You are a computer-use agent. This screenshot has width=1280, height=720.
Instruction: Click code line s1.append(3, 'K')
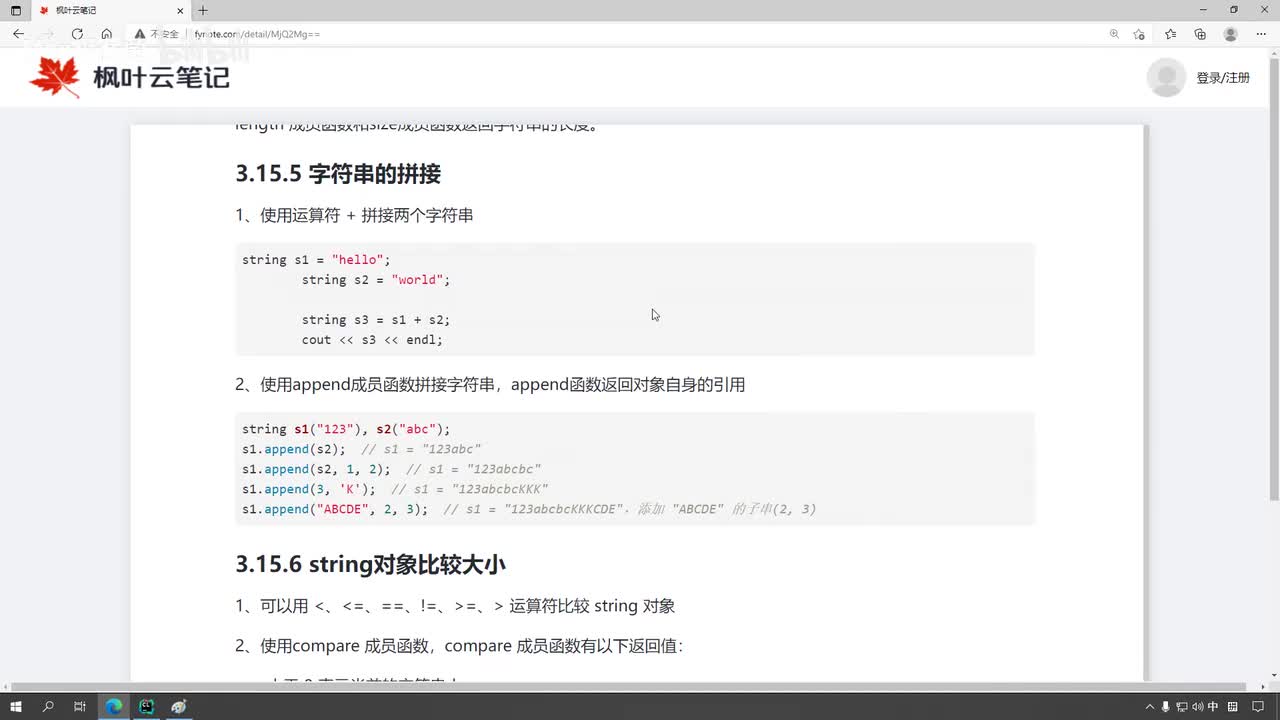309,489
